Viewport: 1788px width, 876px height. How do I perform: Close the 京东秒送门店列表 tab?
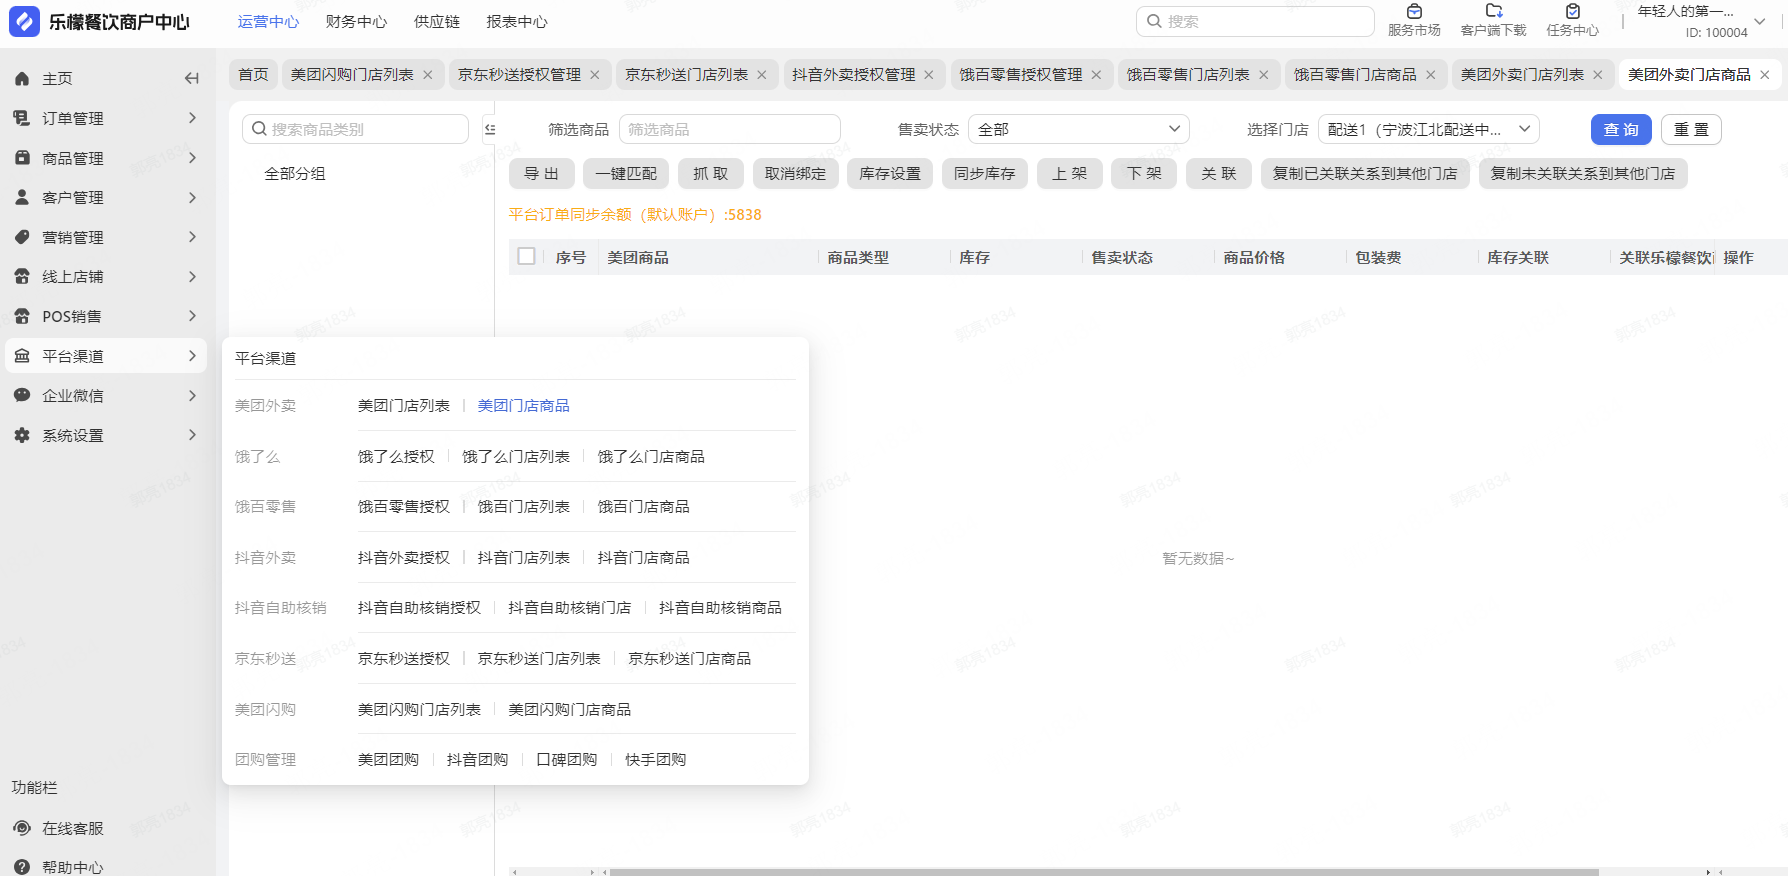762,75
